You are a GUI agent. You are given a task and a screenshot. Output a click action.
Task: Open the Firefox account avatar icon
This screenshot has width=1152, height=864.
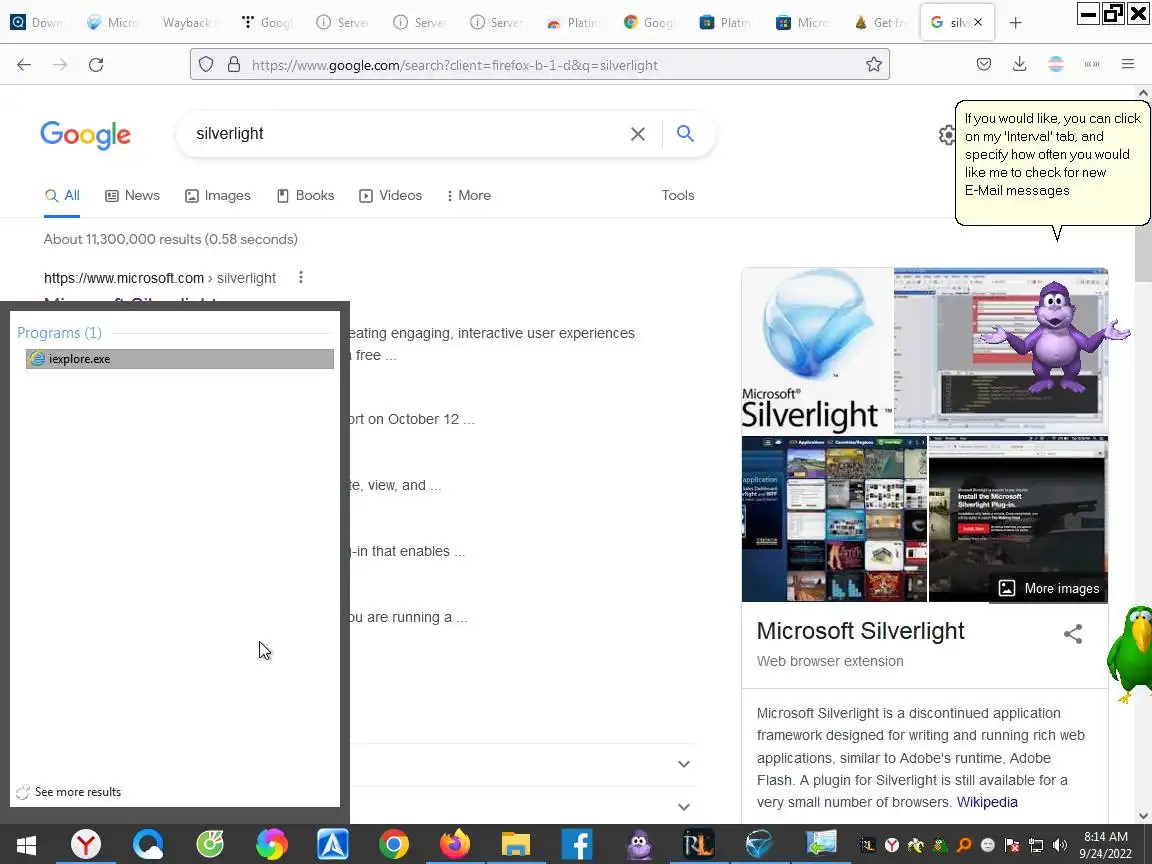1056,65
